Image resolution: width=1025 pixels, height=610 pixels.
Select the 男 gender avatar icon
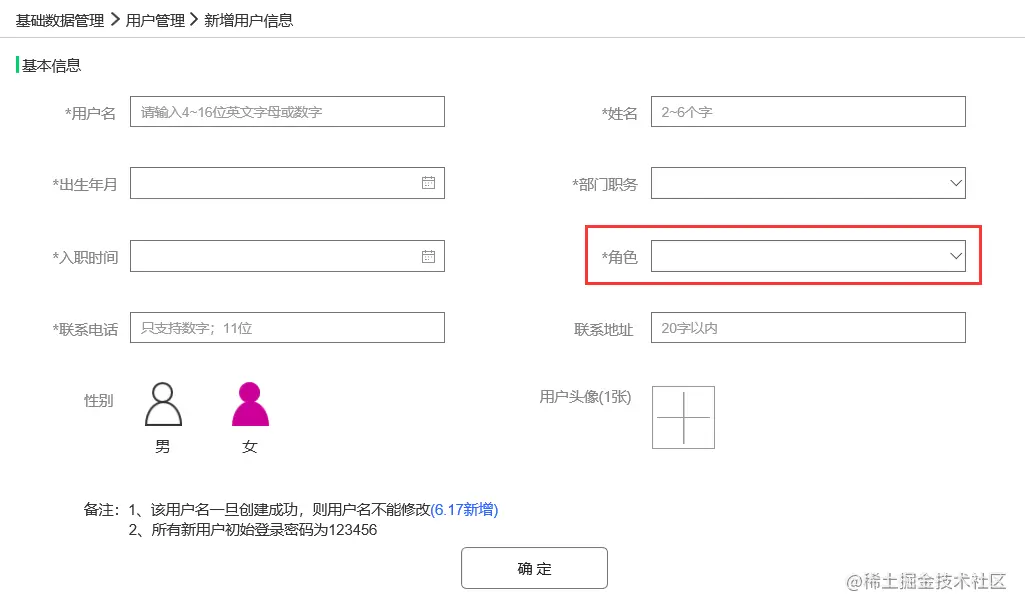(x=163, y=404)
